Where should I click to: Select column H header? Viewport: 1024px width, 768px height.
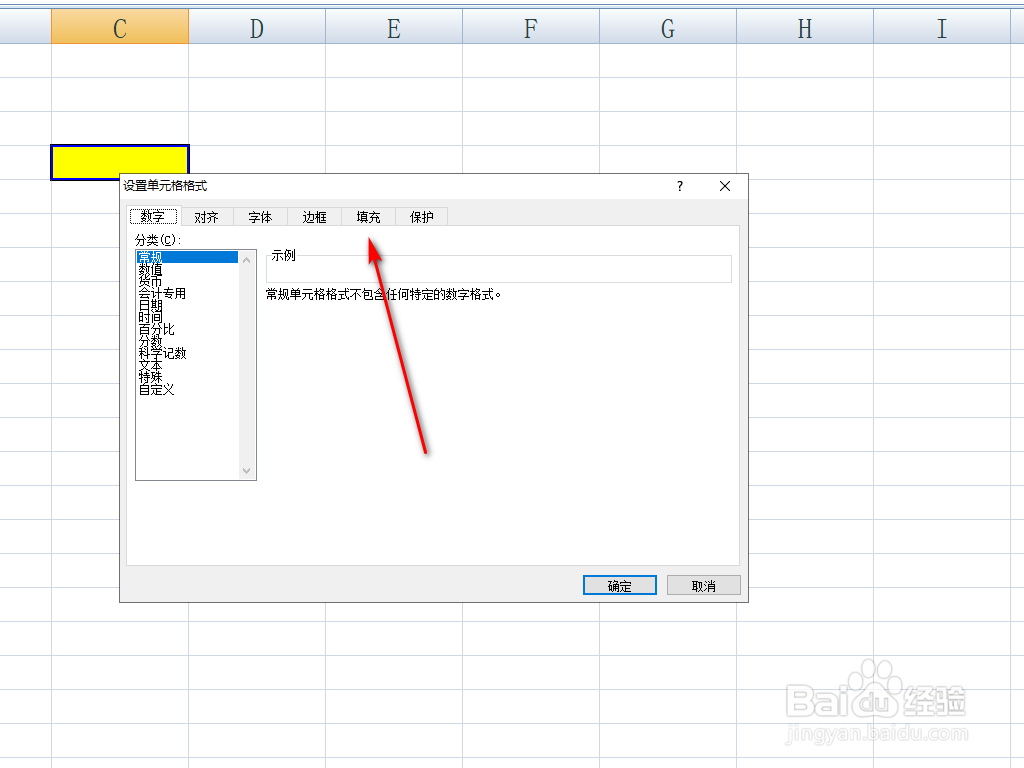tap(805, 28)
